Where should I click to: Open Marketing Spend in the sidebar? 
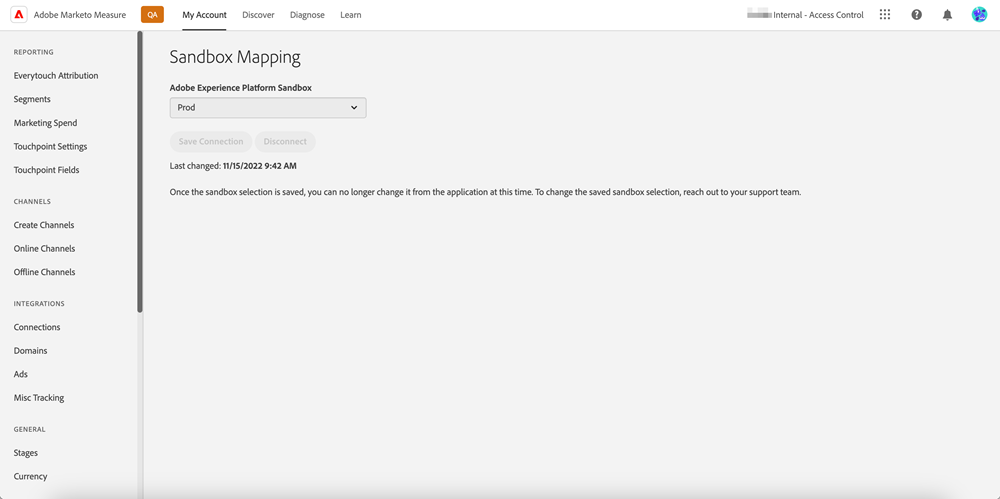point(45,123)
